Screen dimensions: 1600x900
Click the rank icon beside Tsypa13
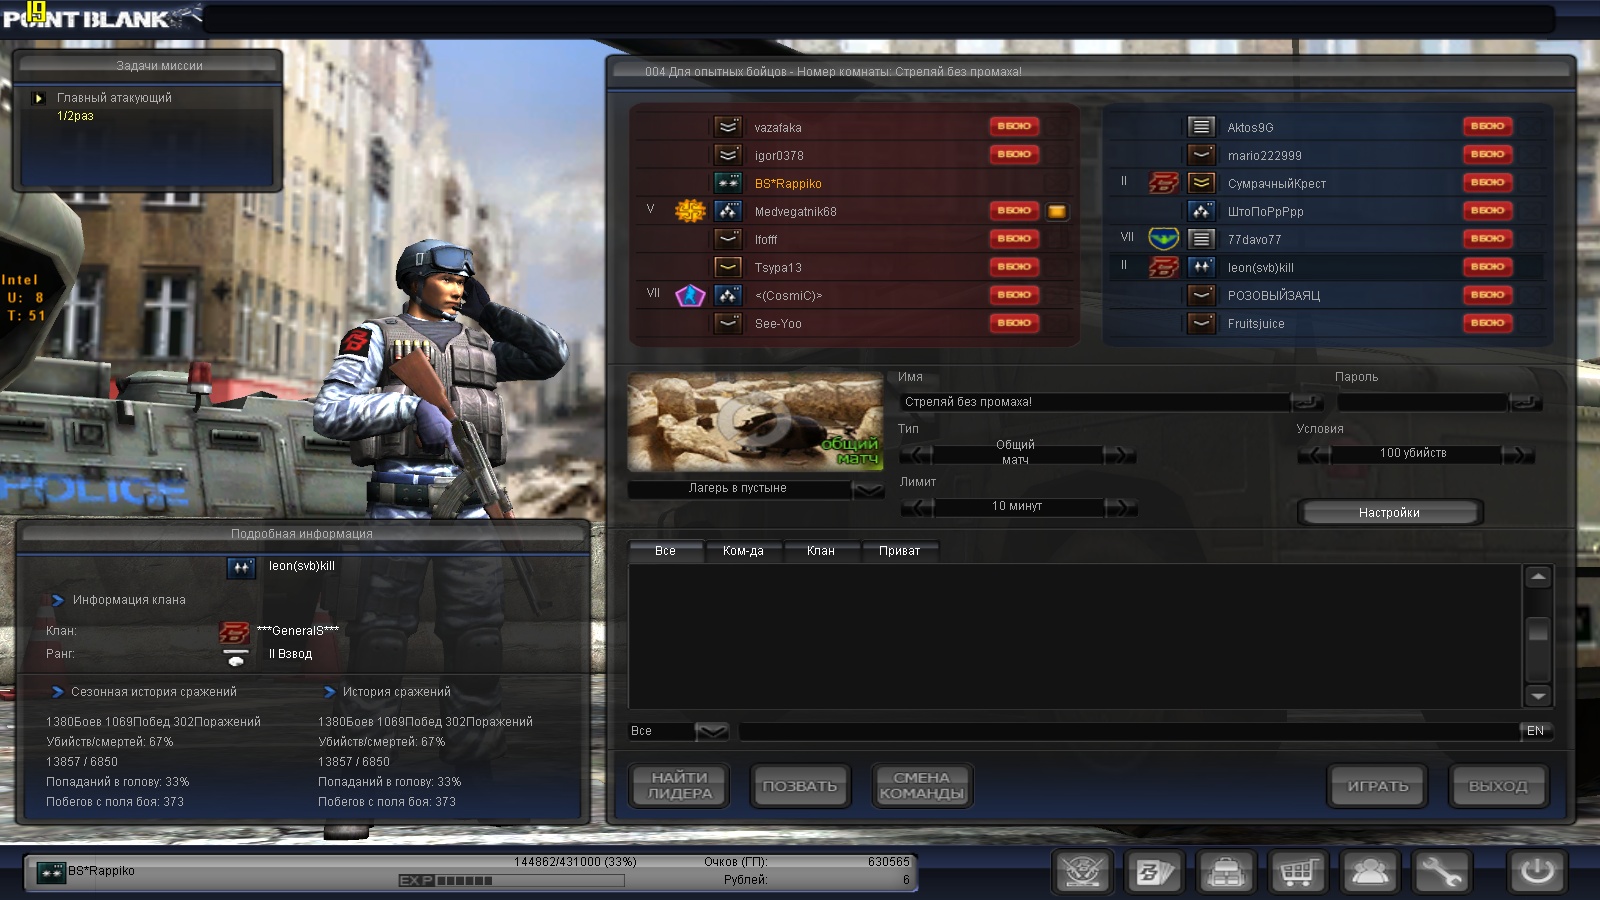(728, 267)
